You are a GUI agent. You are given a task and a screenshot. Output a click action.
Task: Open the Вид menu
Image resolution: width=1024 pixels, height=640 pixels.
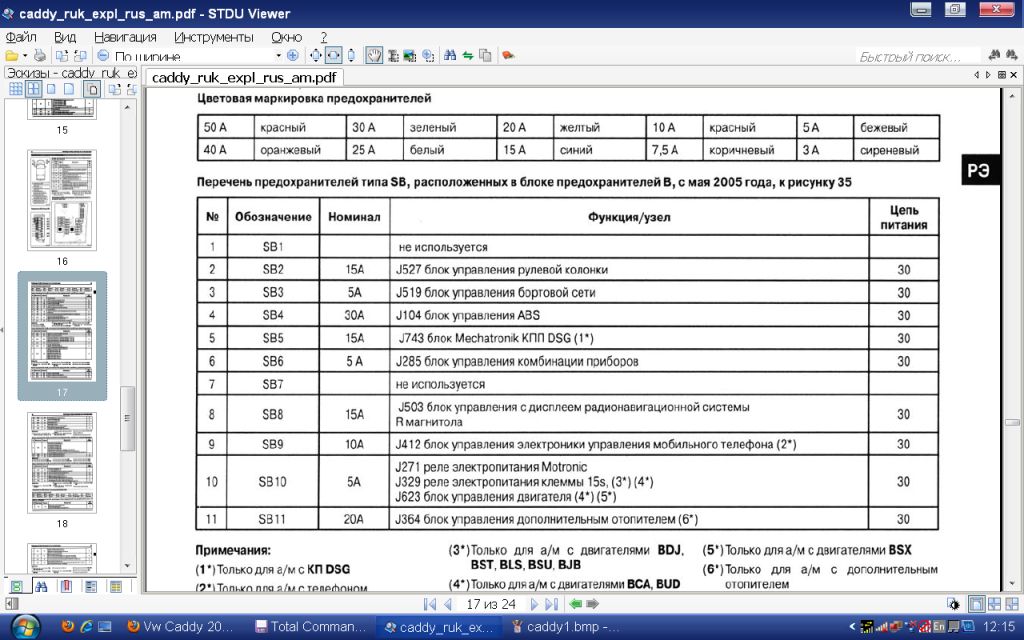(65, 37)
